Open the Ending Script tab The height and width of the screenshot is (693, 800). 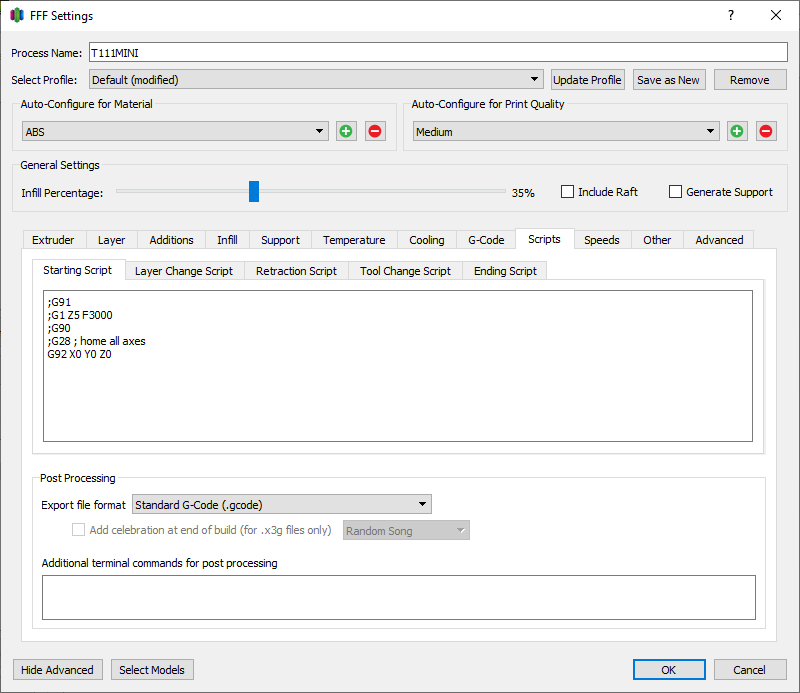[x=505, y=271]
